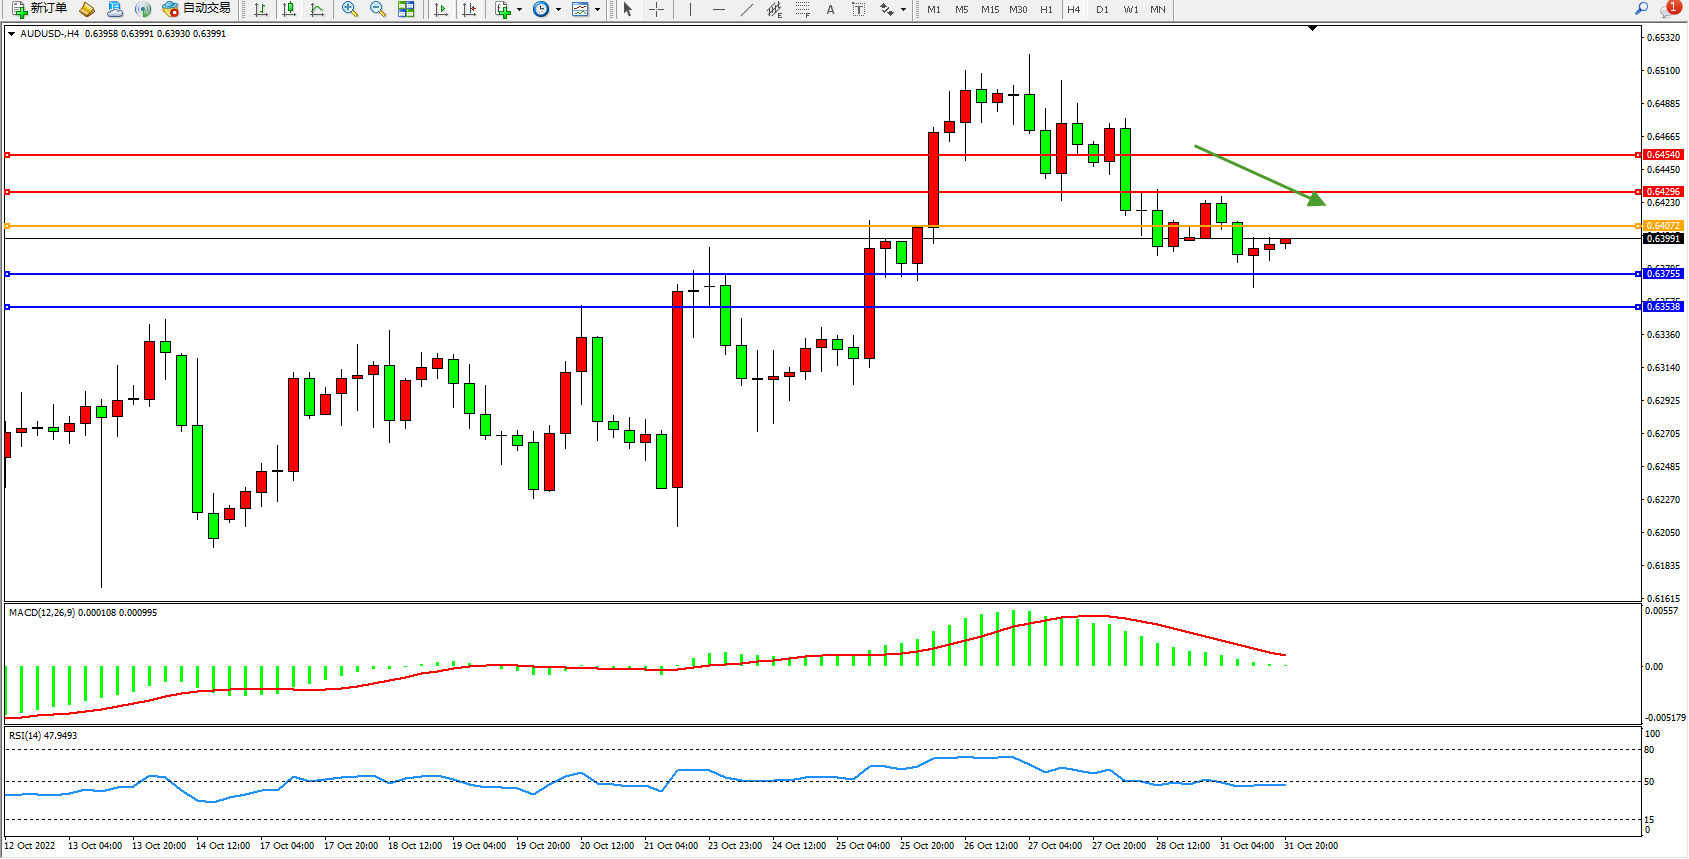Image resolution: width=1689 pixels, height=859 pixels.
Task: Open the notifications chat bubble
Action: pyautogui.click(x=1669, y=9)
